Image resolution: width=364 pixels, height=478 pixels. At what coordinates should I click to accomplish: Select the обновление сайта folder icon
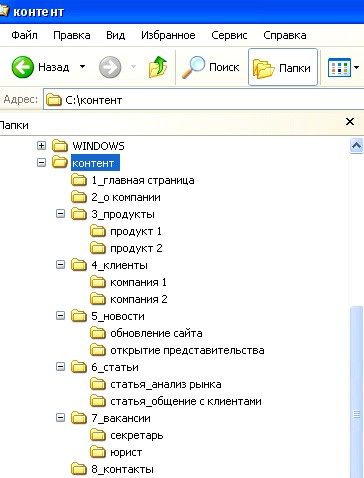[98, 333]
